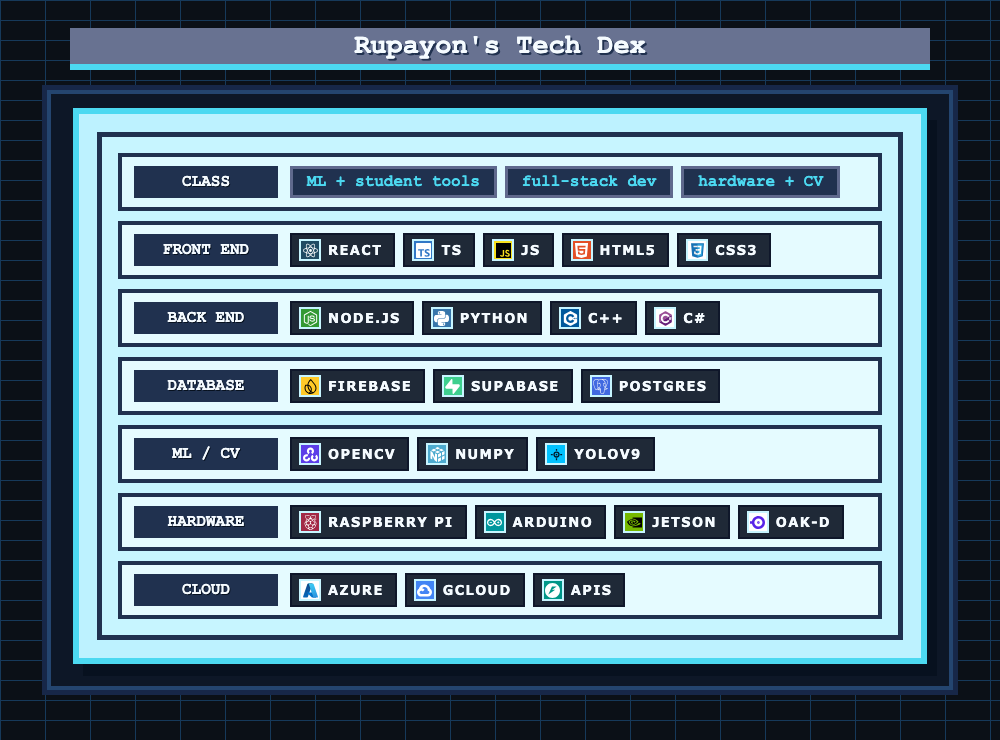Click the blue C++ icon
1000x740 pixels.
coord(570,318)
